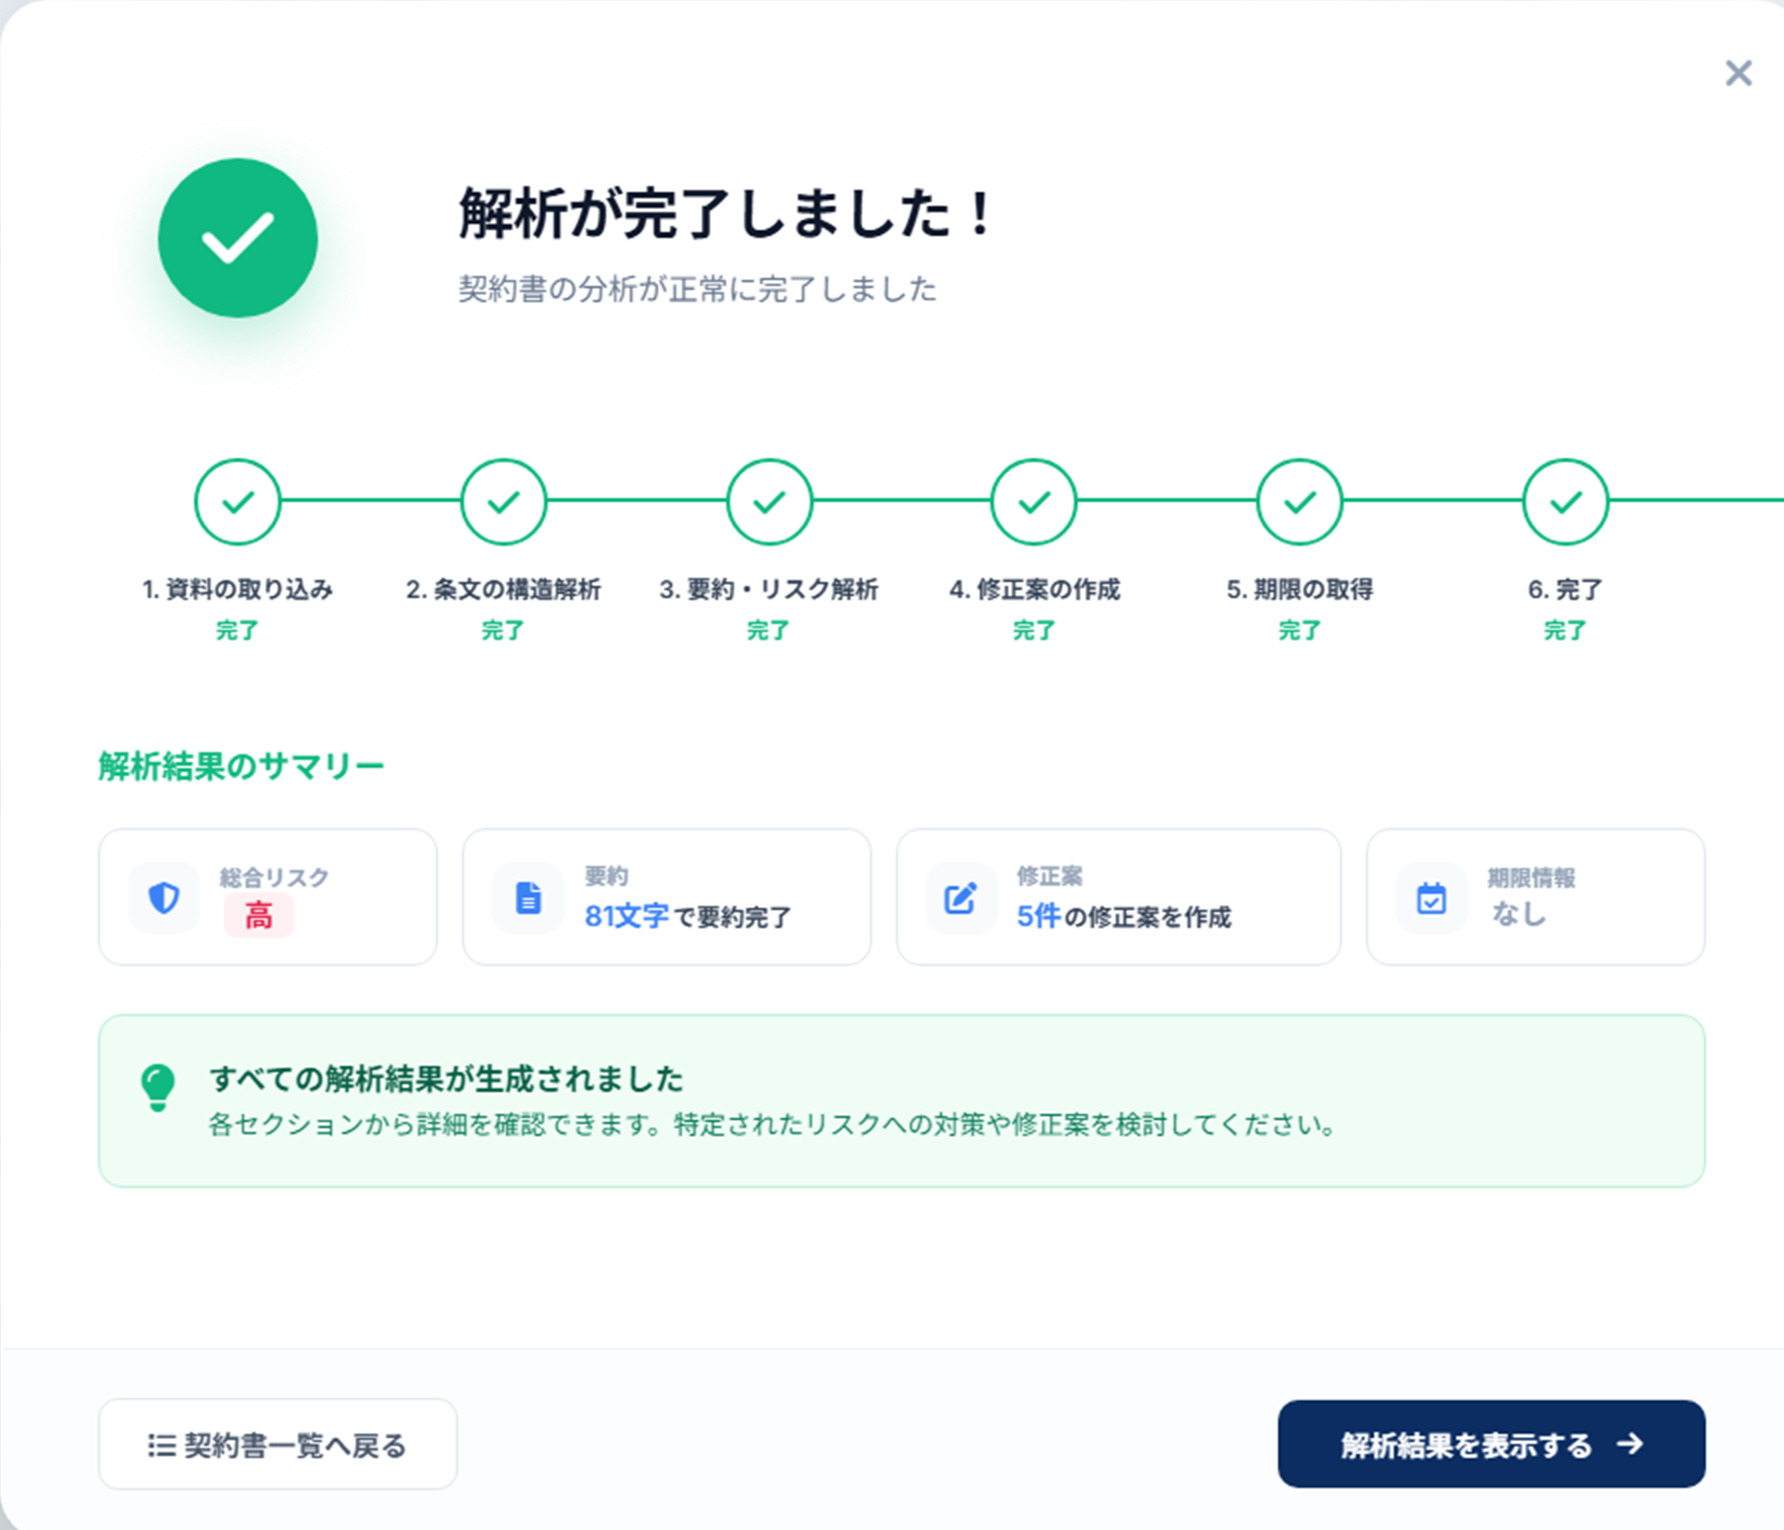Click step 3 要約・リスク解析 check circle
This screenshot has width=1784, height=1530.
click(x=769, y=502)
